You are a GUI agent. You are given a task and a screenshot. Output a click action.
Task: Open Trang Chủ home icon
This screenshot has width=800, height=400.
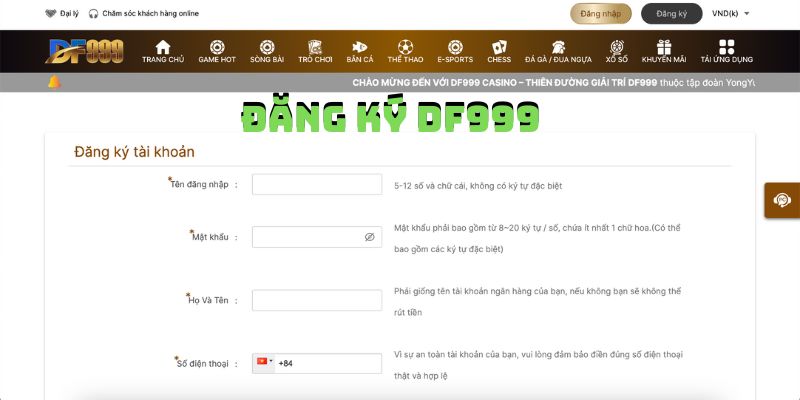tap(163, 47)
